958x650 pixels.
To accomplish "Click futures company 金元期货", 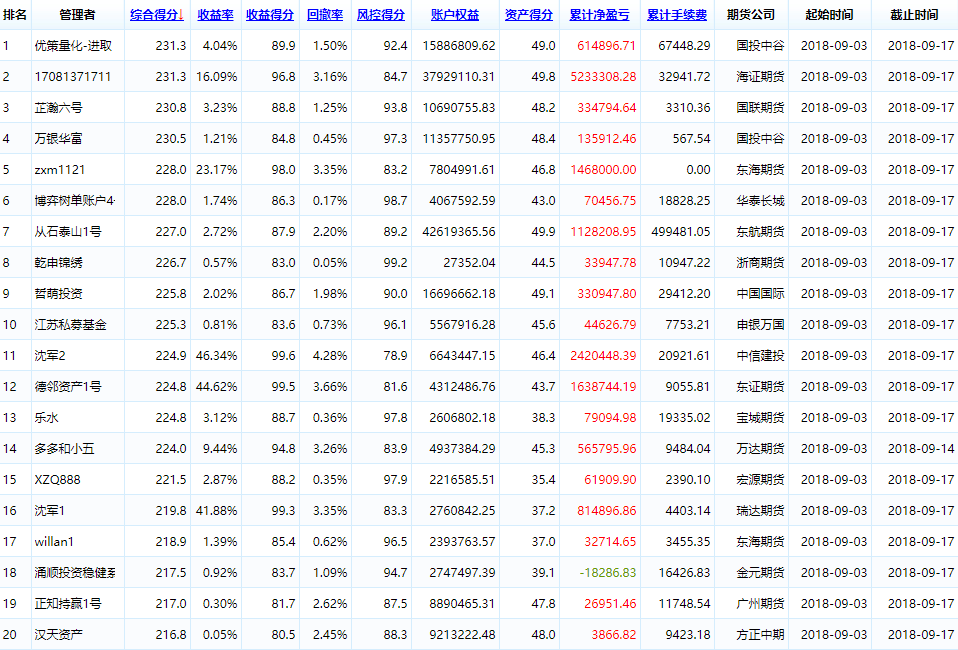I will coord(760,573).
